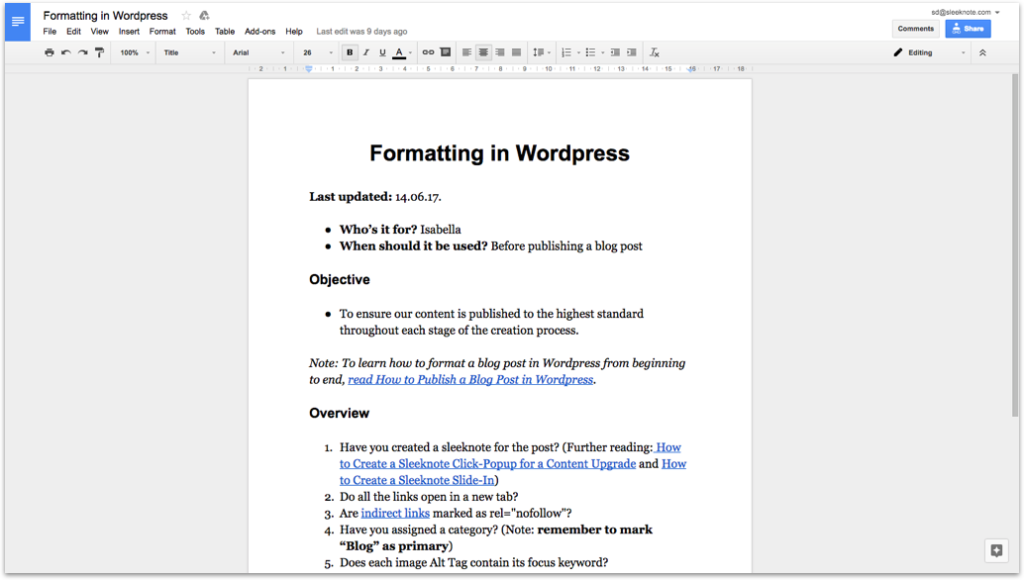Image resolution: width=1024 pixels, height=580 pixels.
Task: Click 'Last edit was 9 days ago'
Action: coord(362,31)
